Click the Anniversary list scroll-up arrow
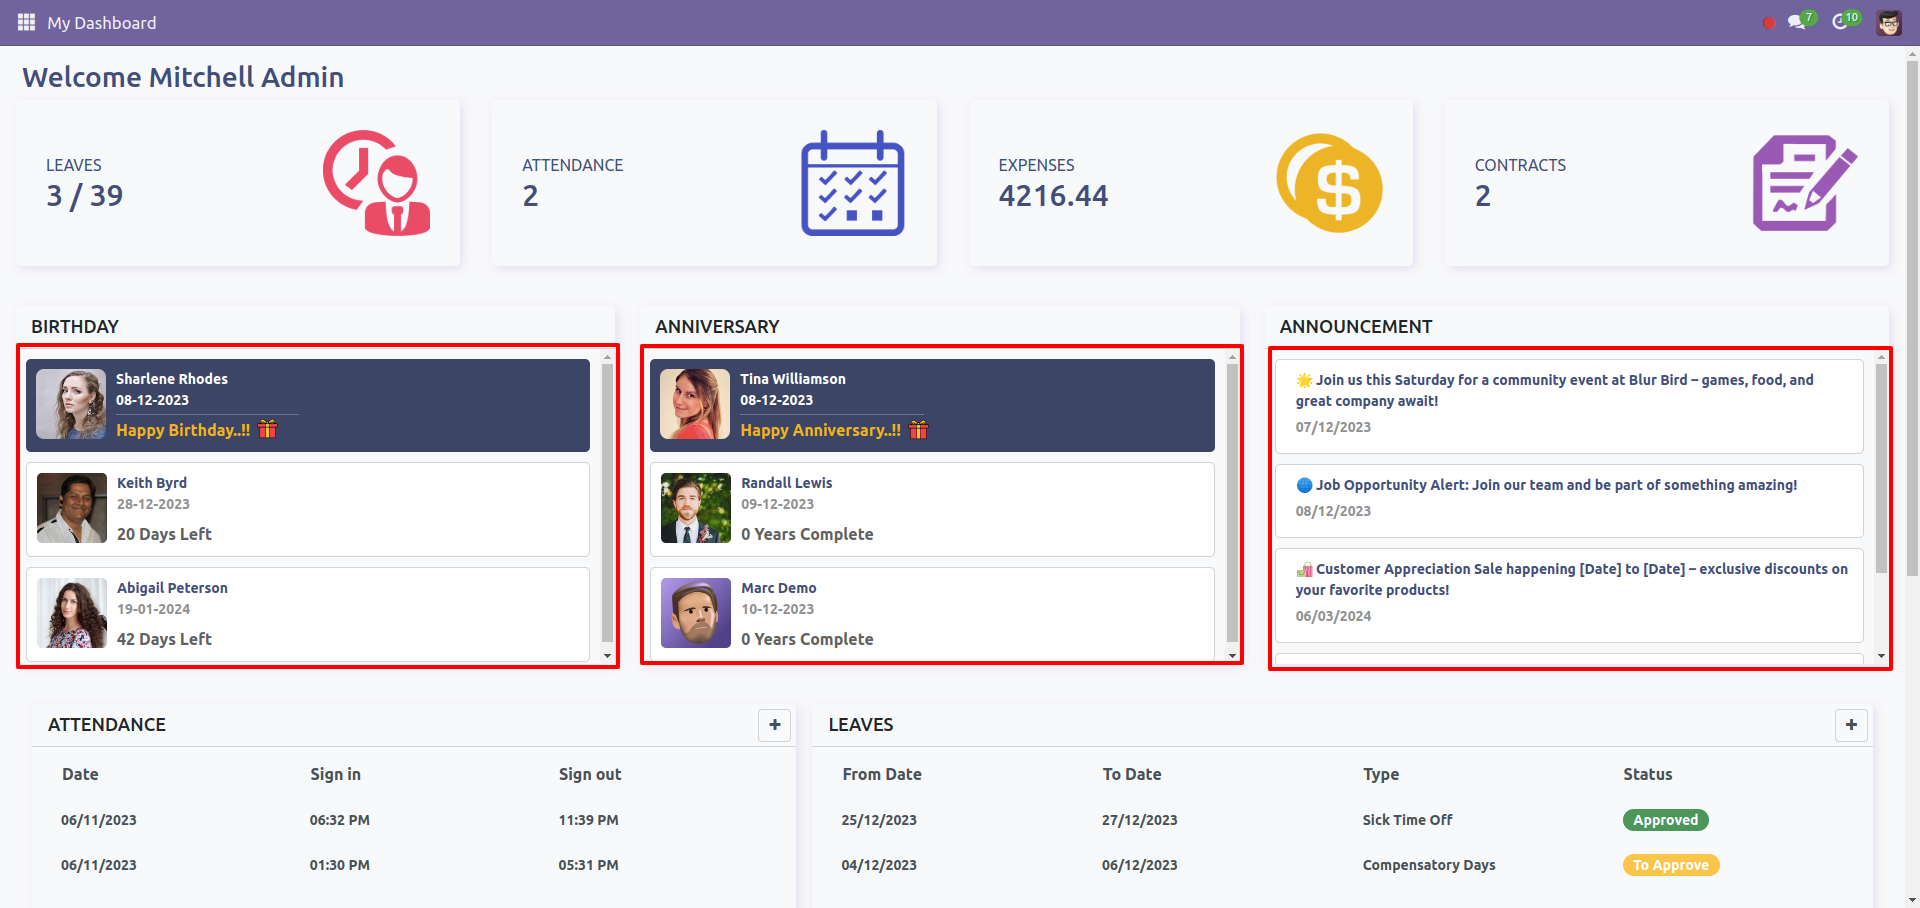Screen dimensions: 1920x908 pyautogui.click(x=1232, y=357)
